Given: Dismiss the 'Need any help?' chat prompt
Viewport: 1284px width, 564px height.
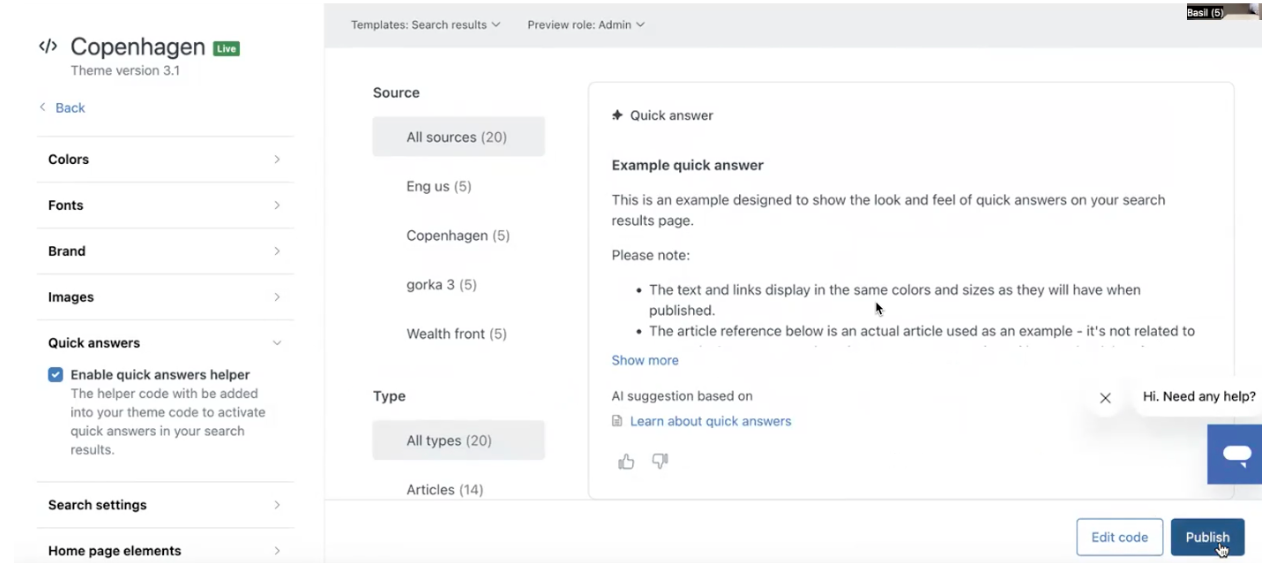Looking at the screenshot, I should coord(1105,398).
